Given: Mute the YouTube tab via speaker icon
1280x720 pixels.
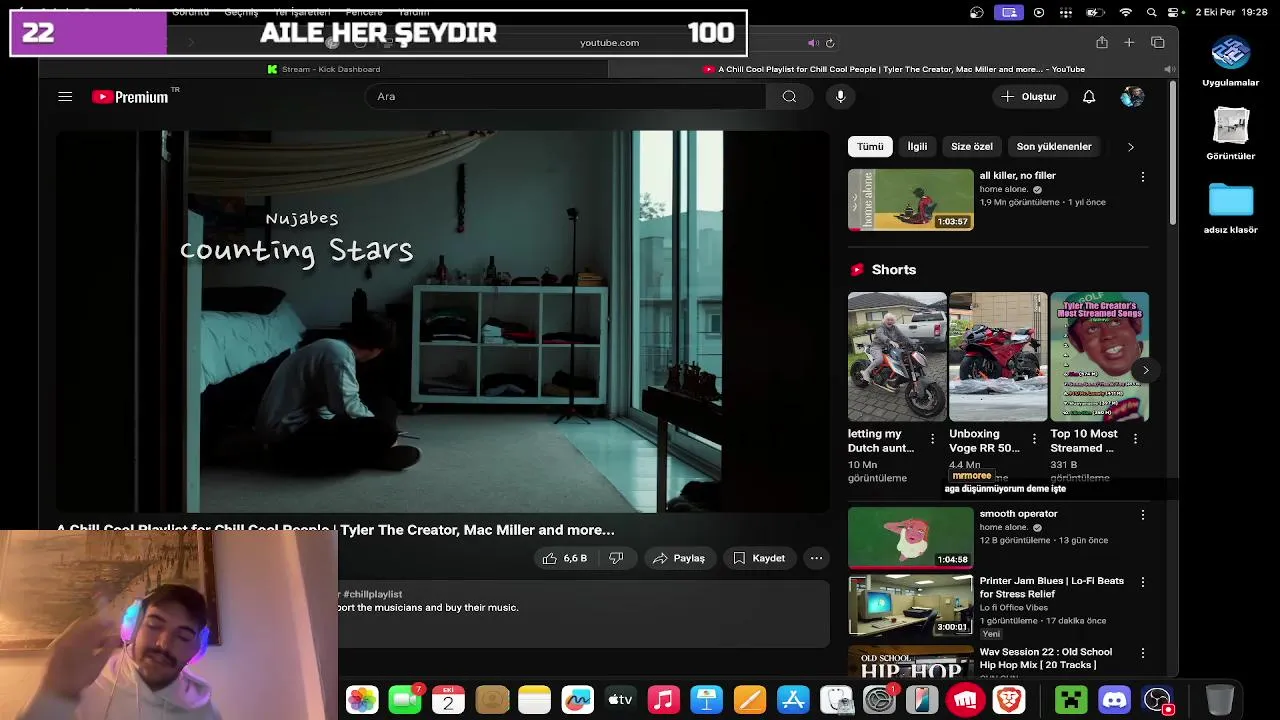Looking at the screenshot, I should coord(1169,69).
